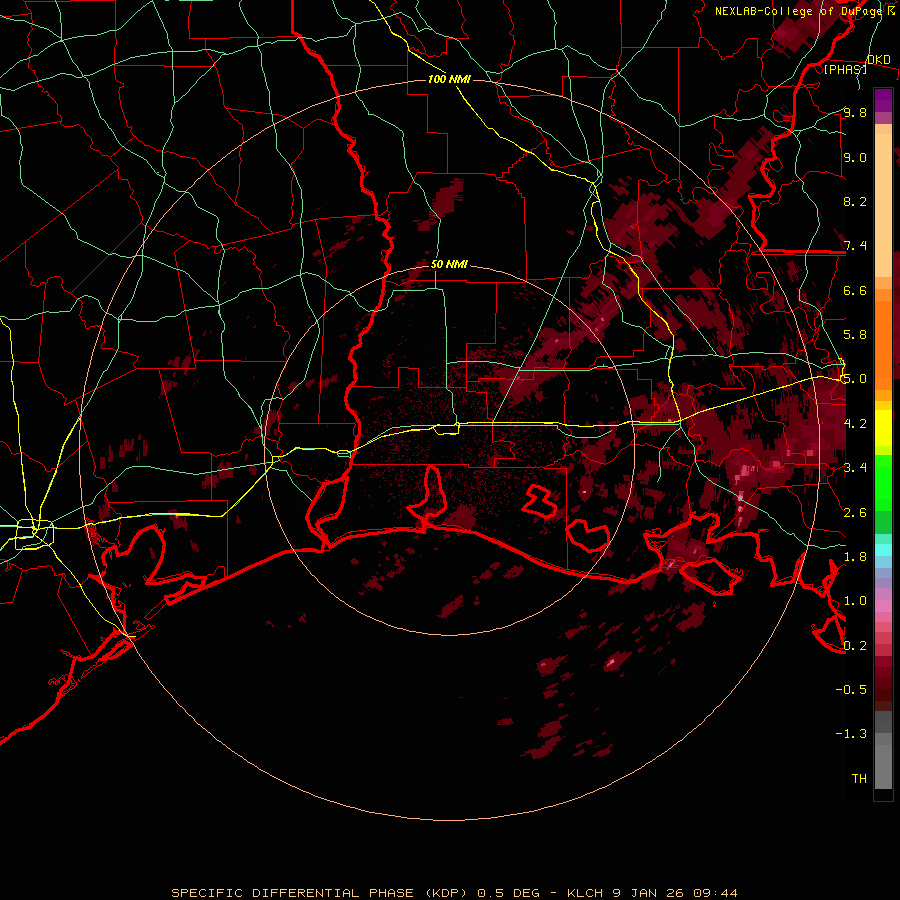Click the 6.6 scale value
The height and width of the screenshot is (900, 900).
click(x=855, y=291)
